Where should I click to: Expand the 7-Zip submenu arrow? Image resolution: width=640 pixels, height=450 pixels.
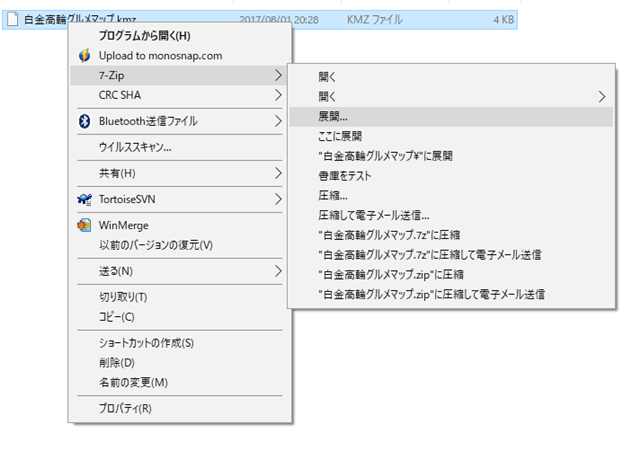tap(278, 75)
